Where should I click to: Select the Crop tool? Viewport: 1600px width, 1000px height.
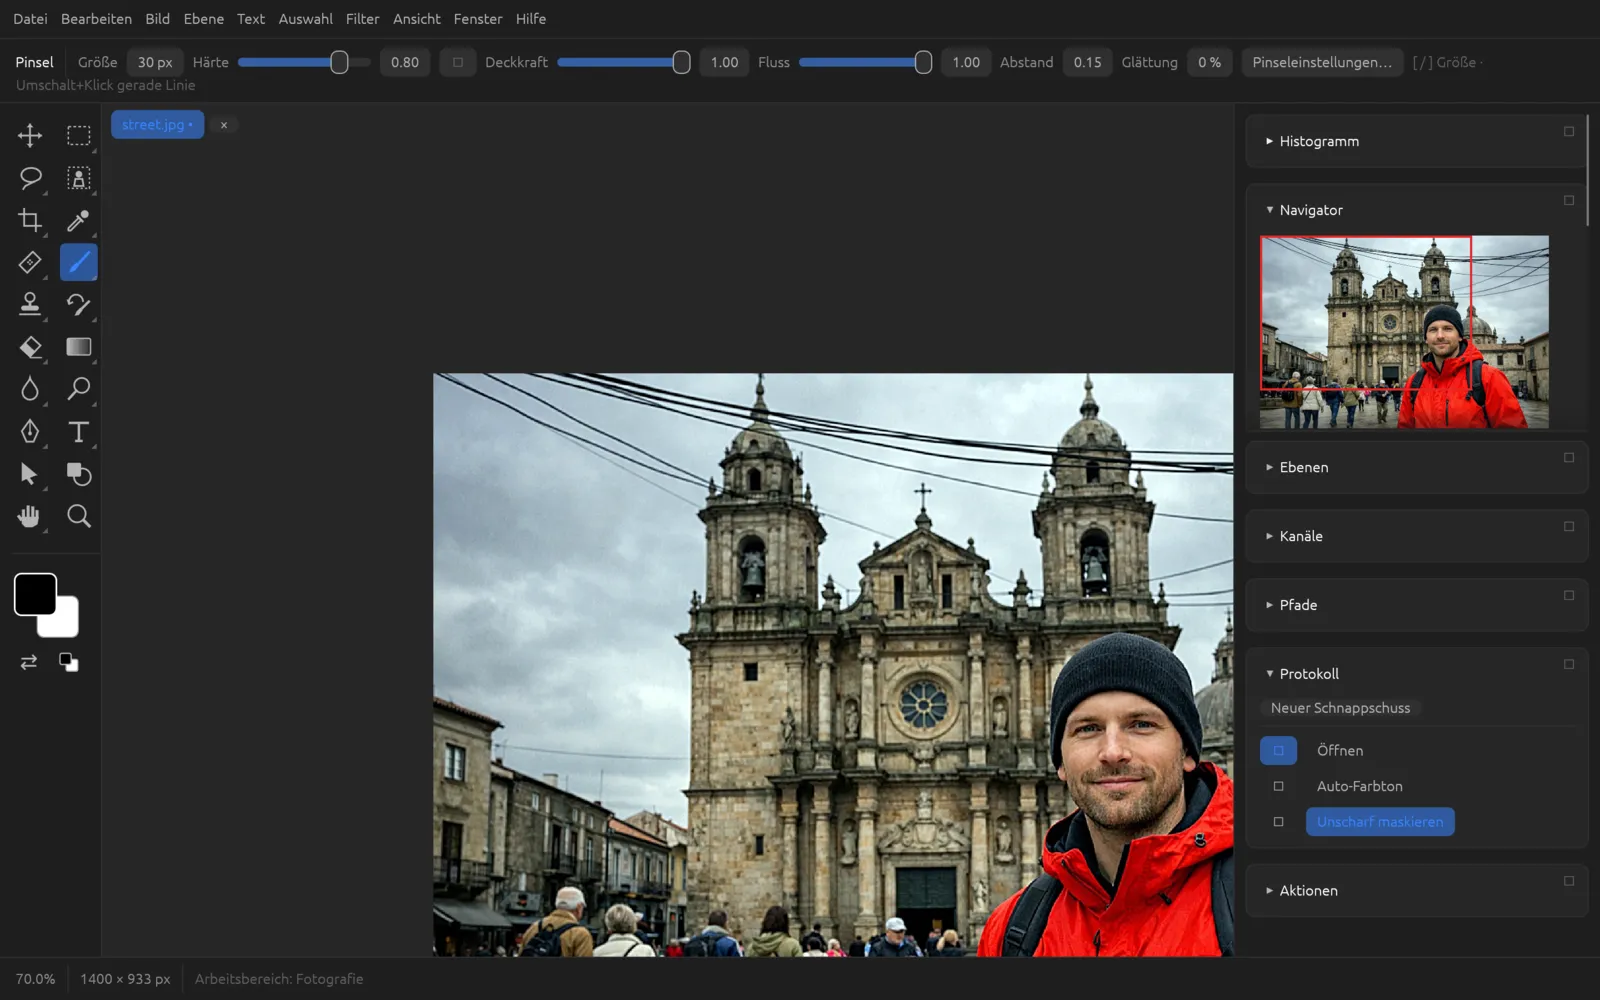[30, 220]
